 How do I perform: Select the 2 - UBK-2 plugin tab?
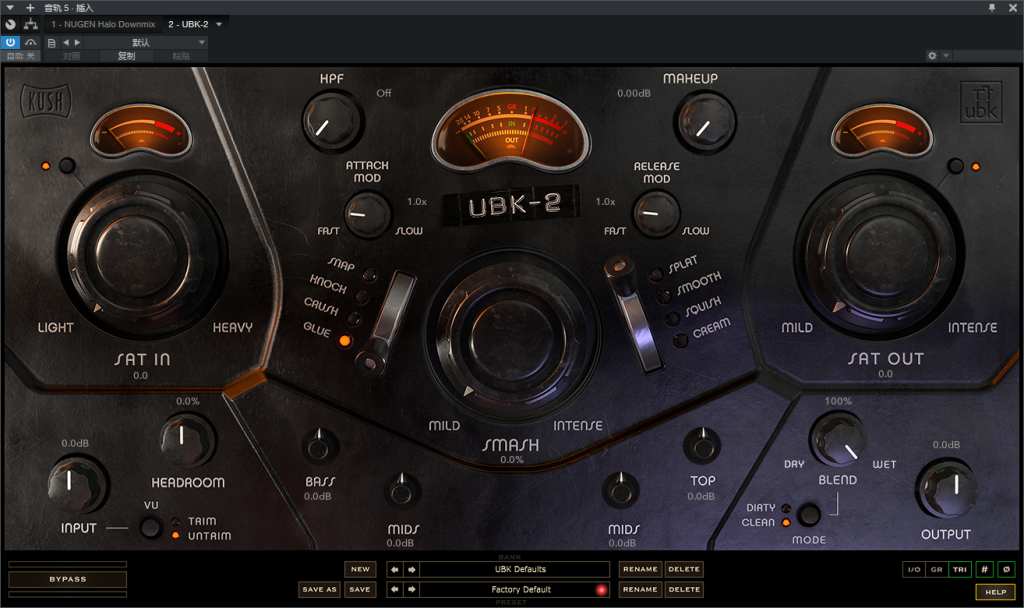[x=188, y=24]
